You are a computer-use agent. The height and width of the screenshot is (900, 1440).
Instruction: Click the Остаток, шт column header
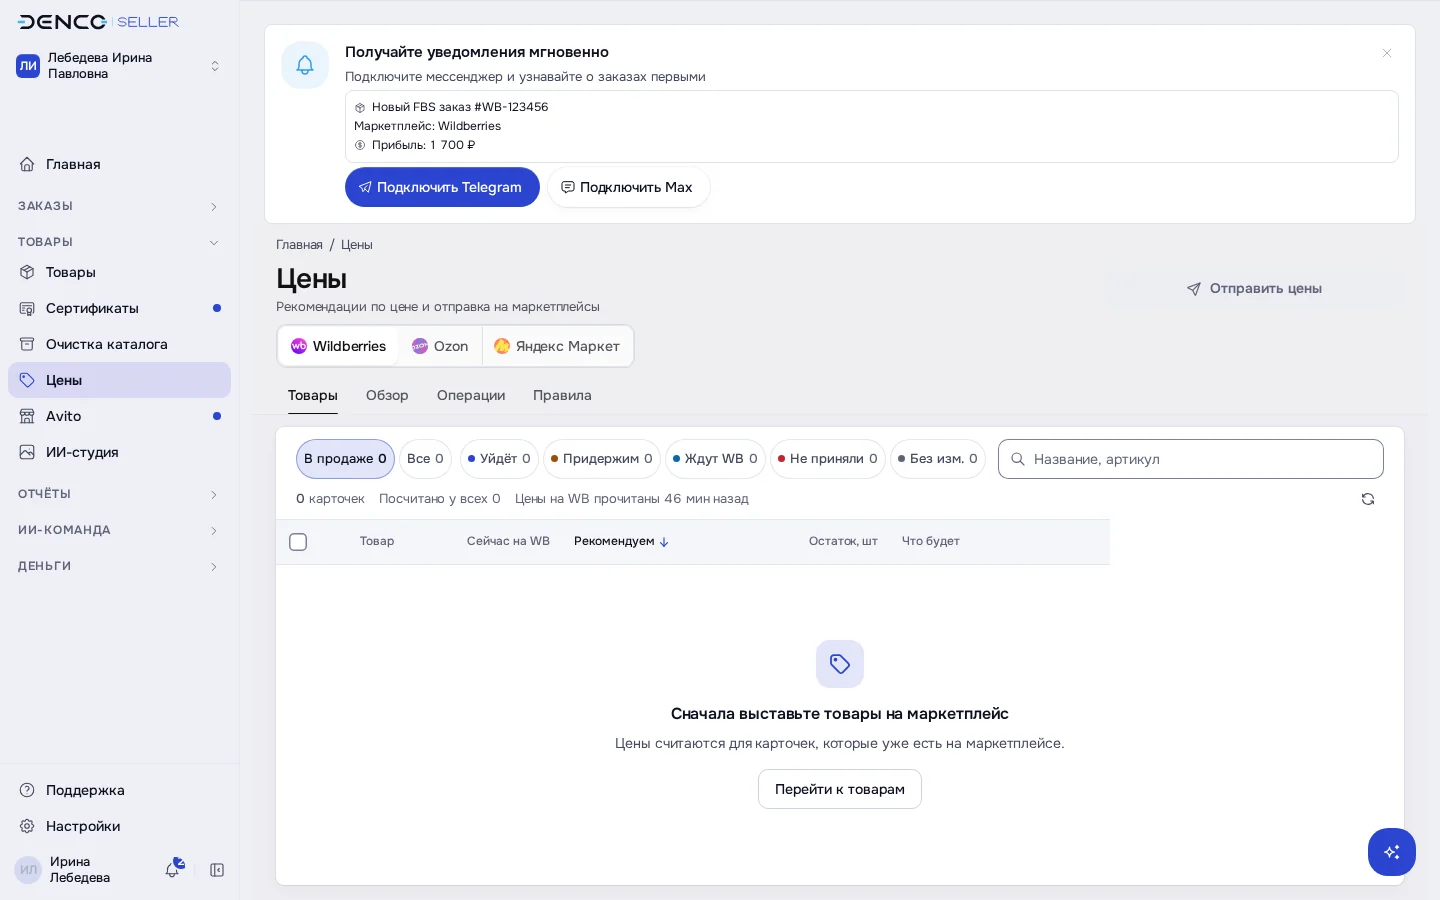click(843, 541)
